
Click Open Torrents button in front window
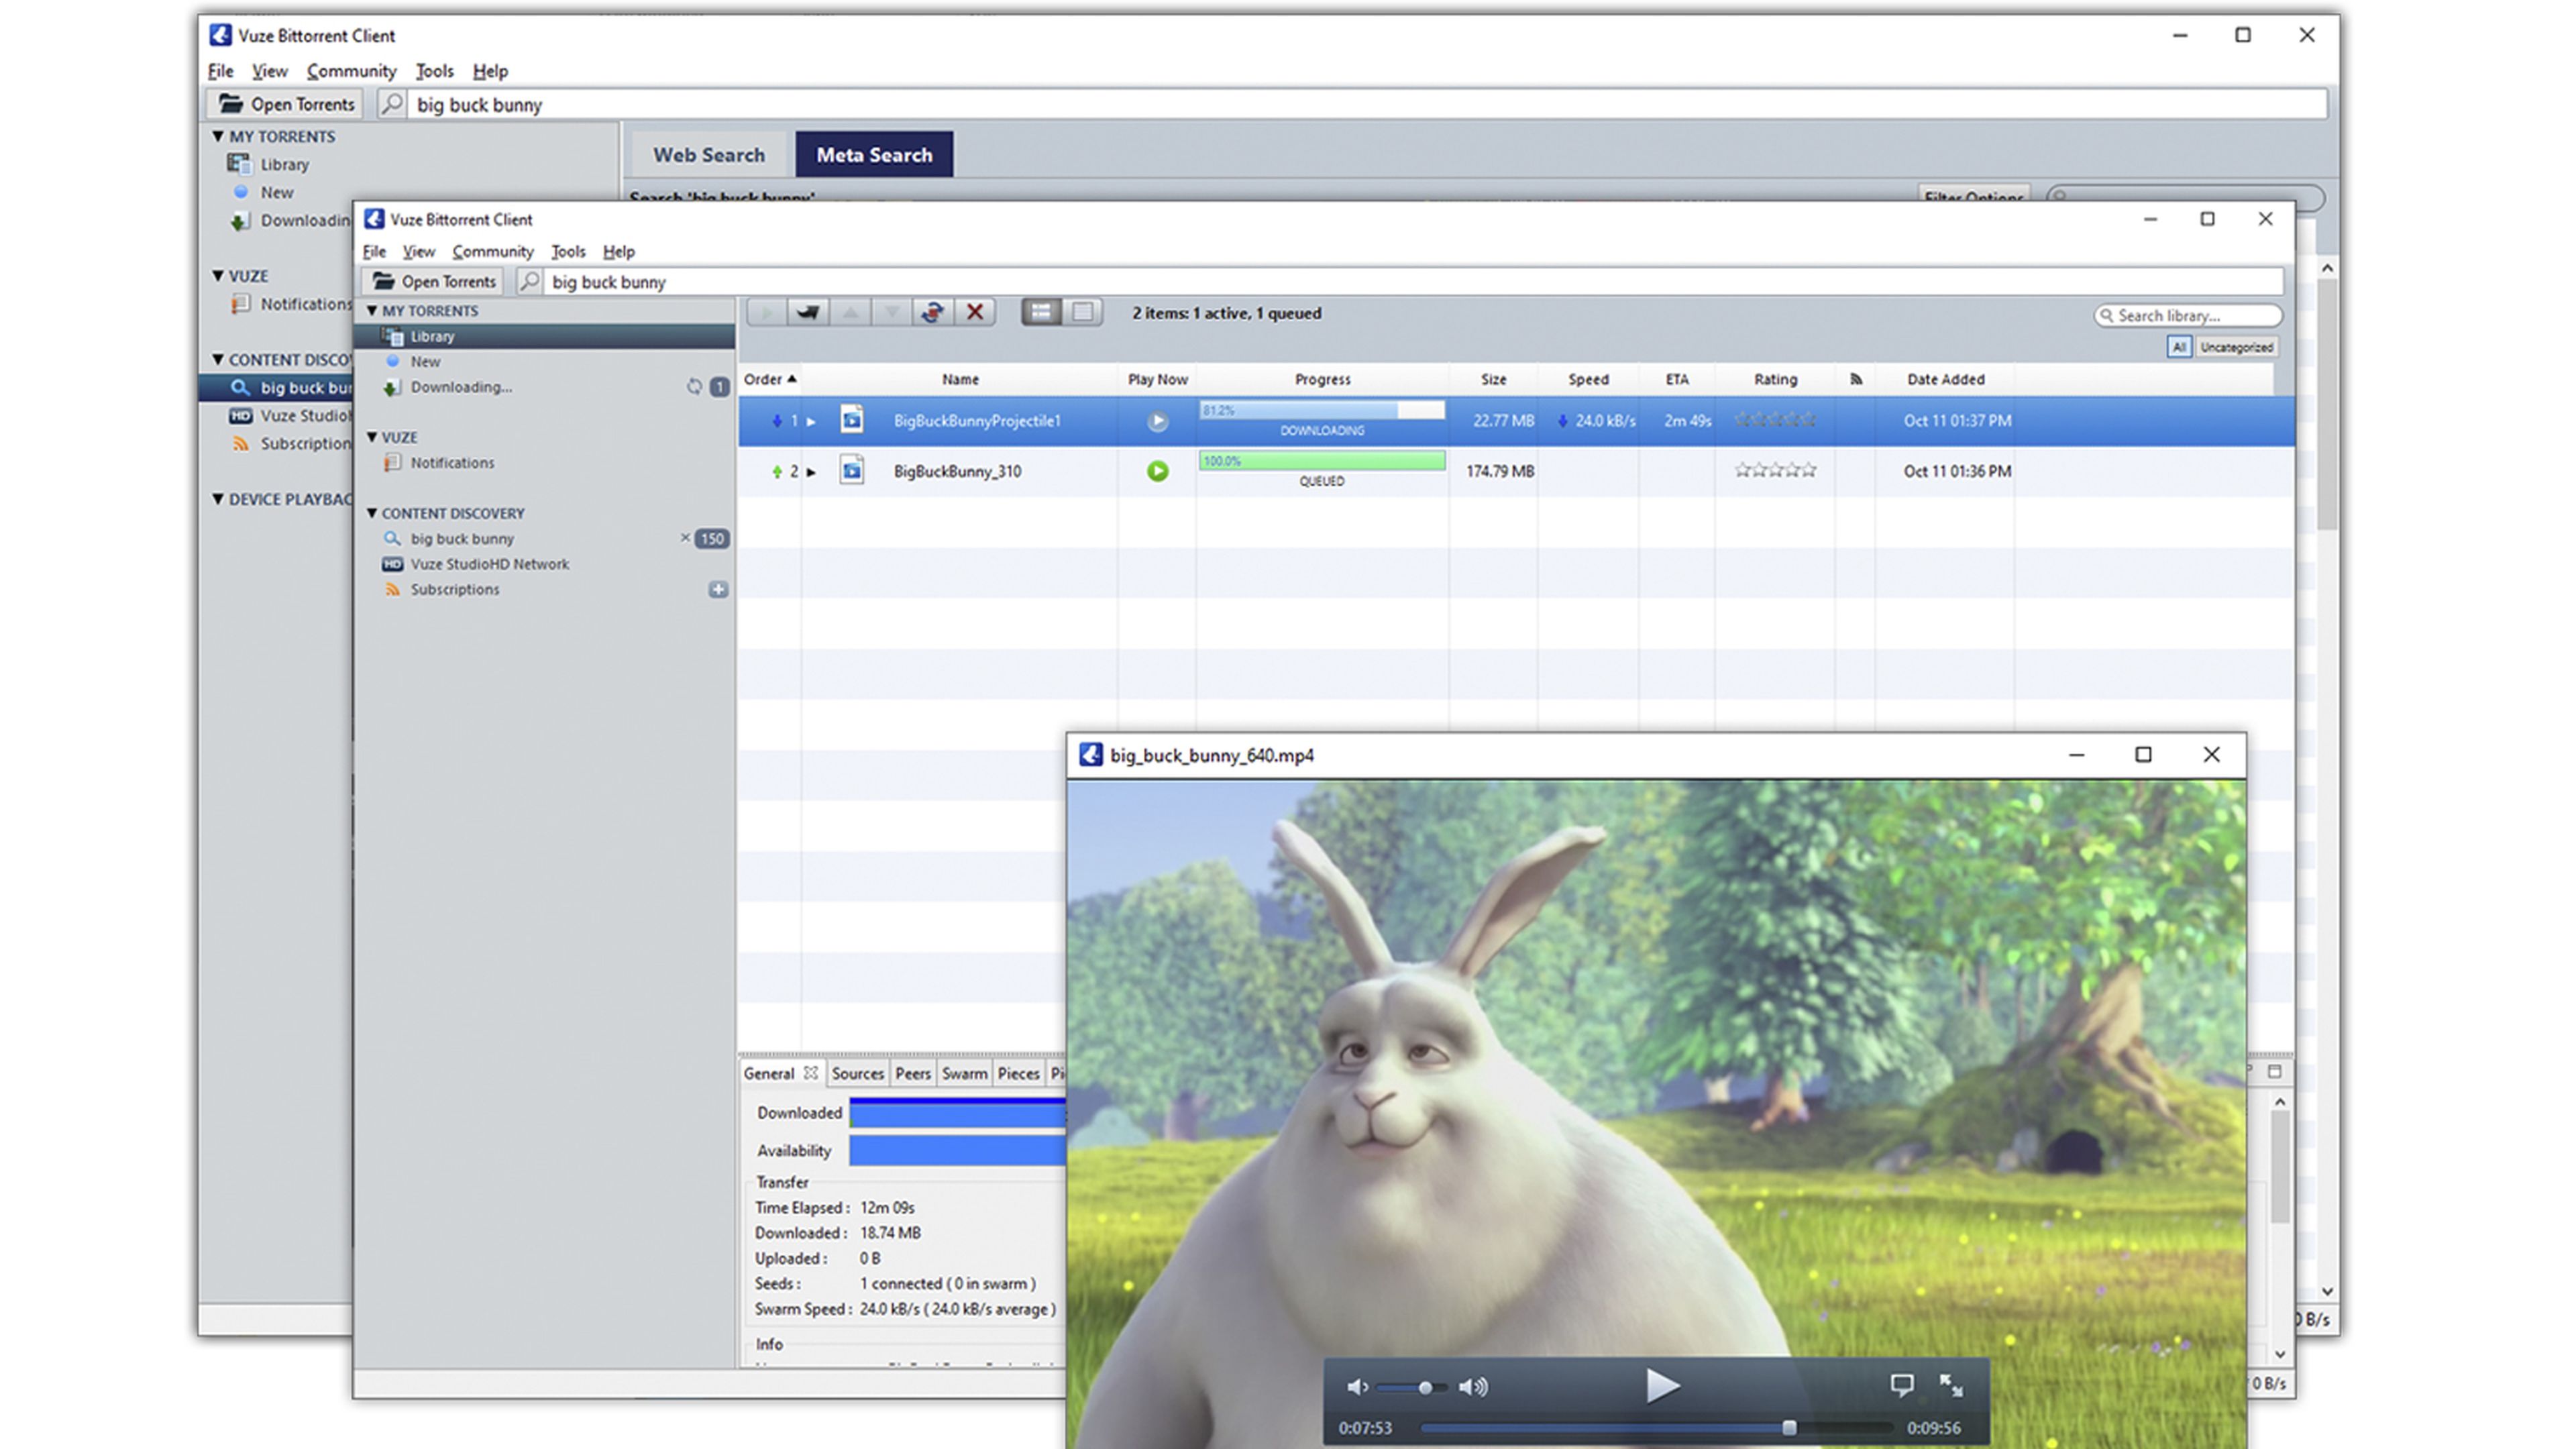(x=433, y=282)
